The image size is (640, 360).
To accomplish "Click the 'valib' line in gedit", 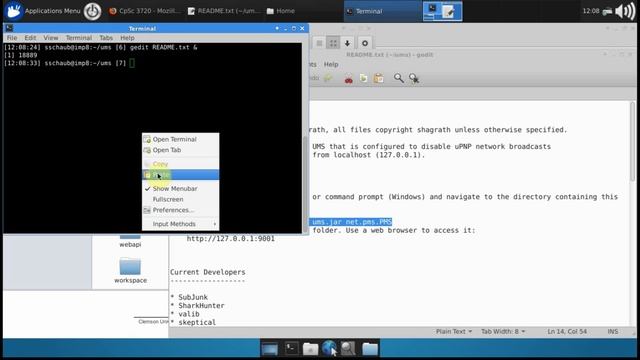I will [x=189, y=314].
